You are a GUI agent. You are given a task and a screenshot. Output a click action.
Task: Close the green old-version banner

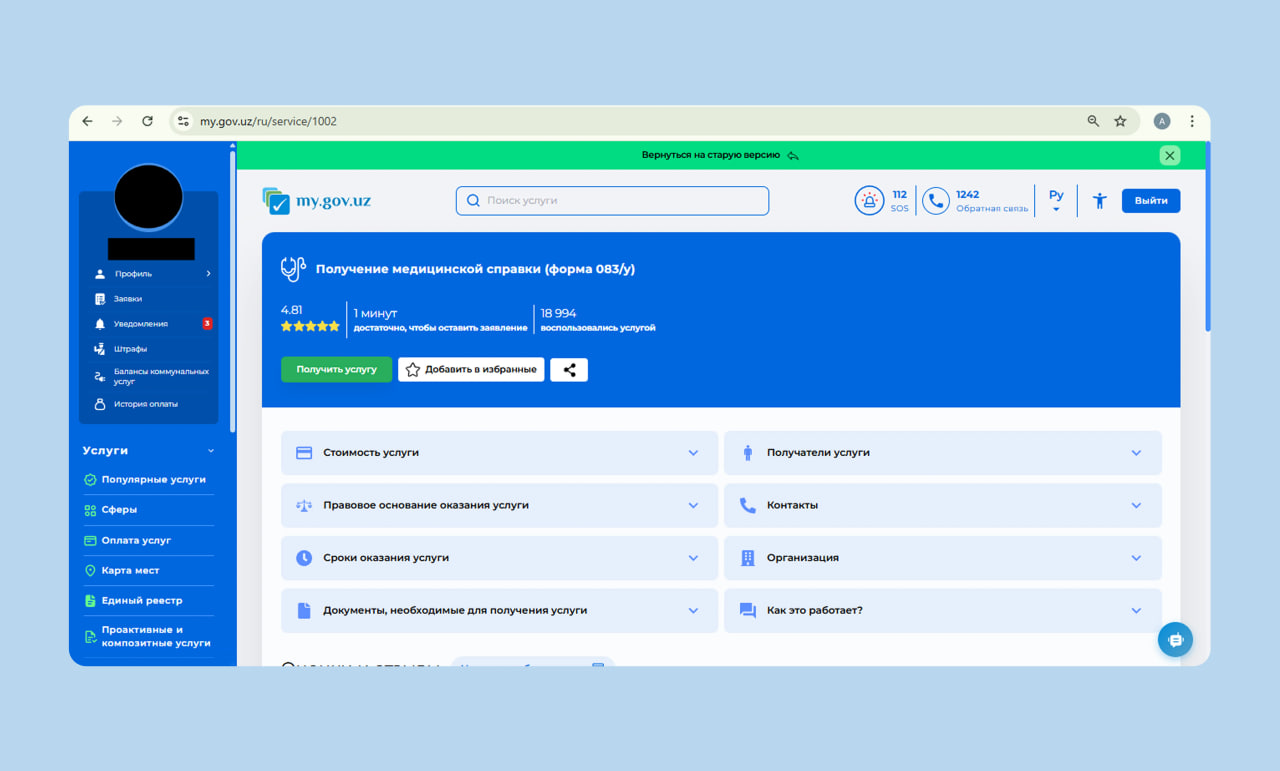[x=1169, y=156]
